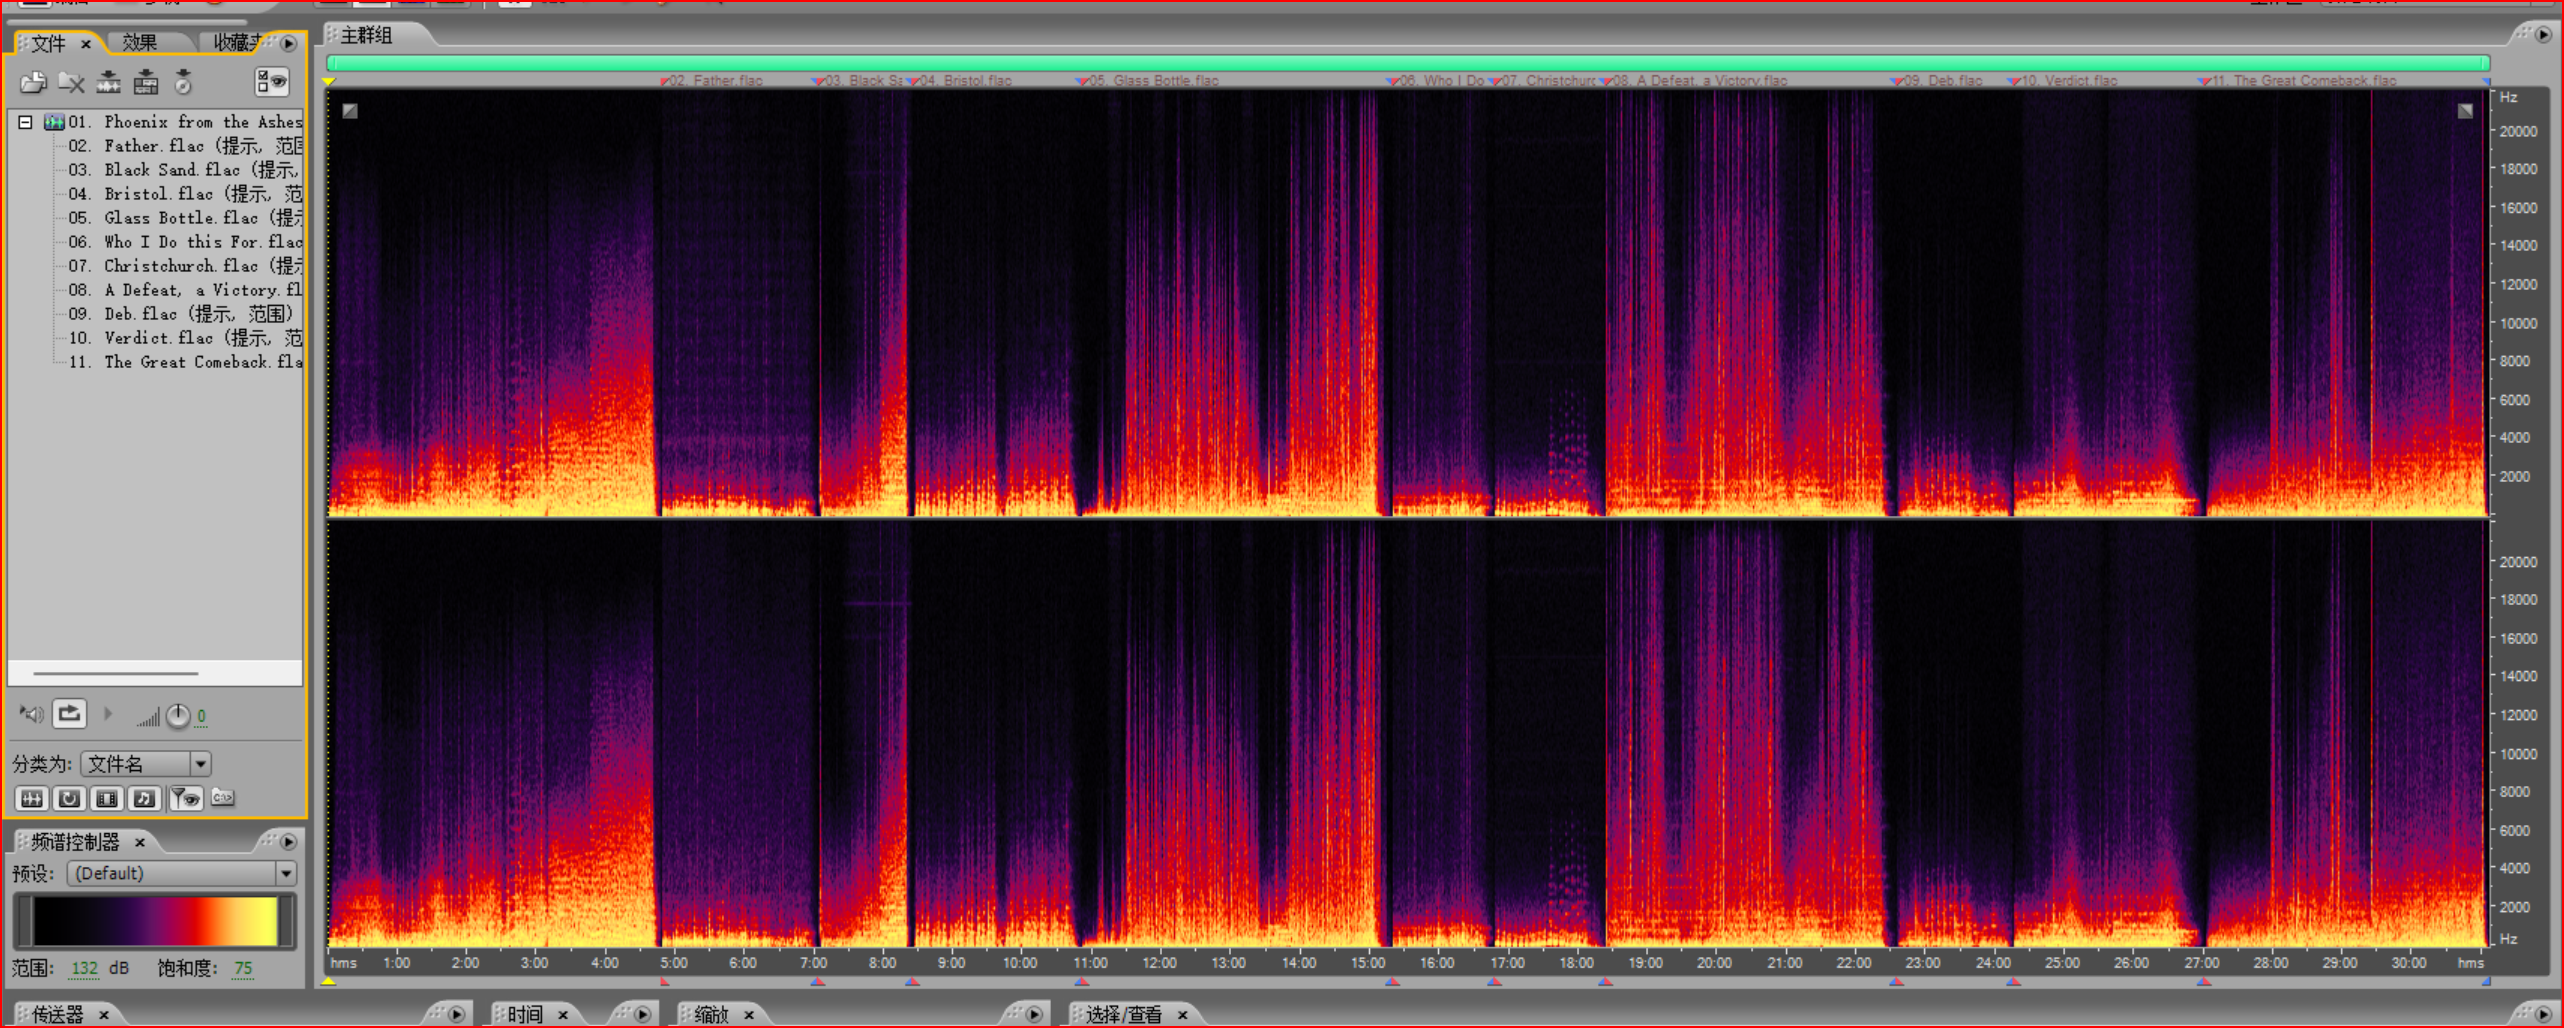Image resolution: width=2564 pixels, height=1028 pixels.
Task: Insert file into CD list icon
Action: [183, 83]
